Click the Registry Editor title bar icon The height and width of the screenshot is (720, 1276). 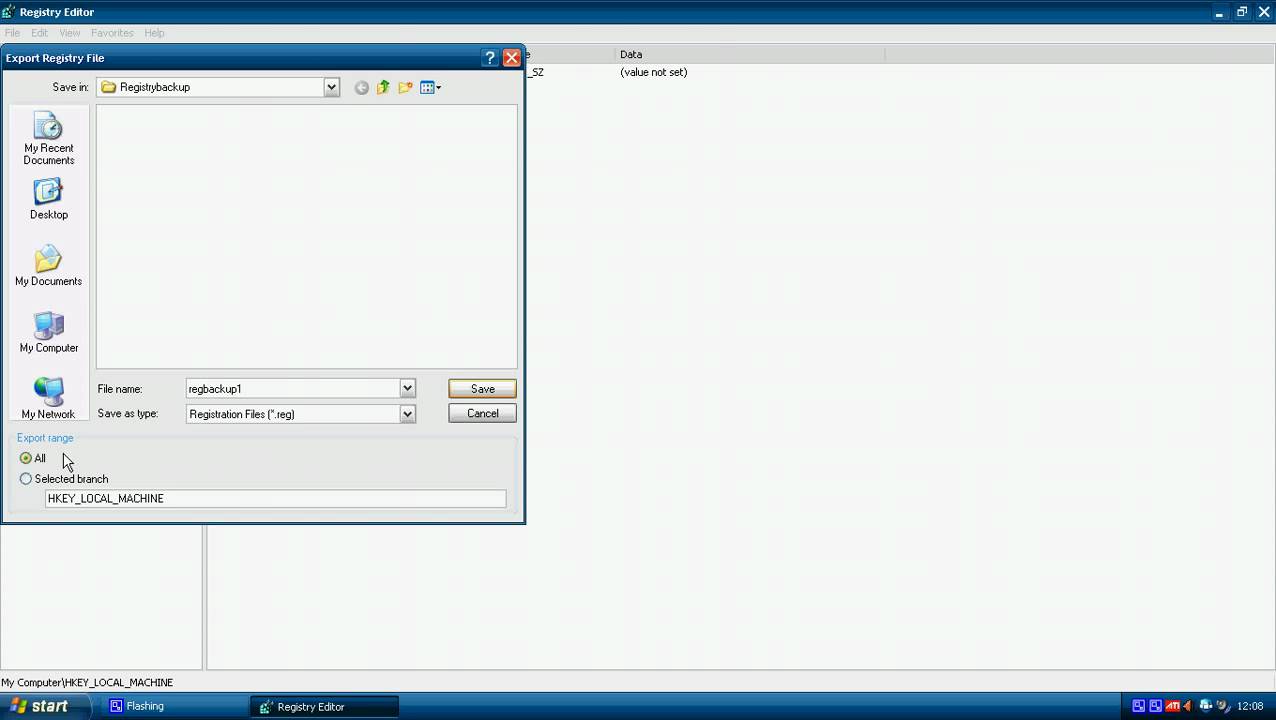click(8, 12)
